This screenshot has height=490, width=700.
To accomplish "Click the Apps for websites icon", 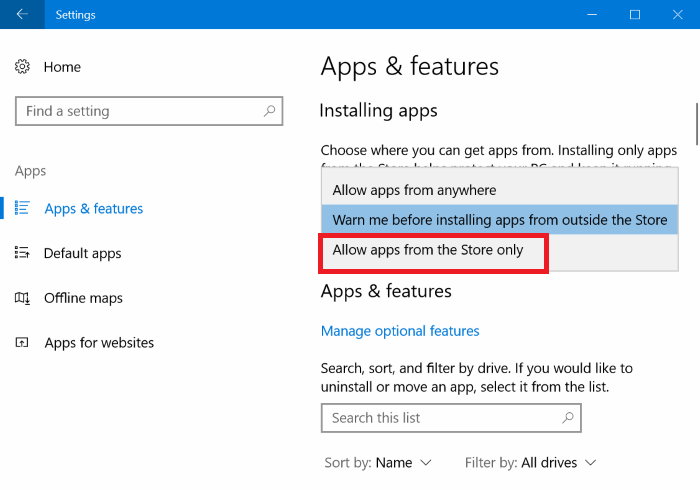I will pos(23,343).
